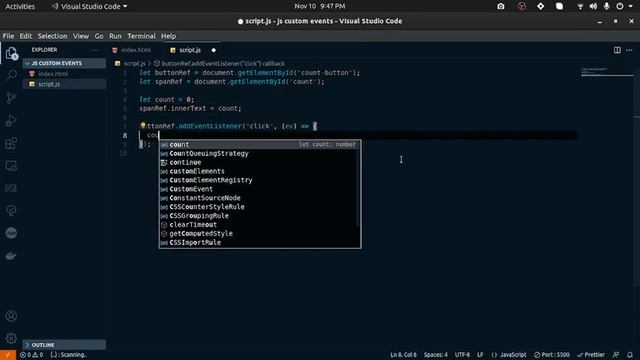Image resolution: width=640 pixels, height=360 pixels.
Task: Open the Terminal menu
Action: click(x=141, y=36)
